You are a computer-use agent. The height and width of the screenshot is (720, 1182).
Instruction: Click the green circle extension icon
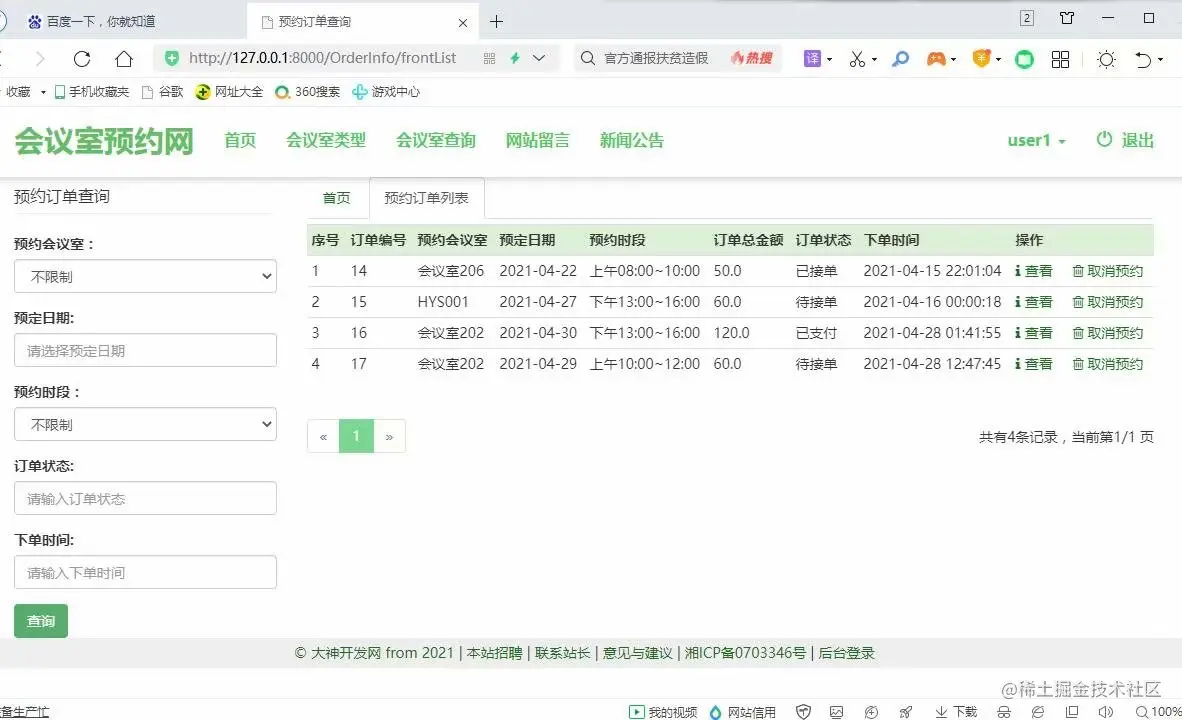coord(1024,59)
